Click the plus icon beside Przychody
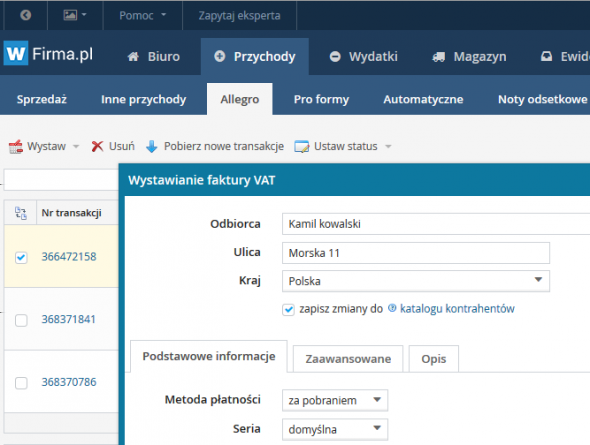 coord(219,56)
